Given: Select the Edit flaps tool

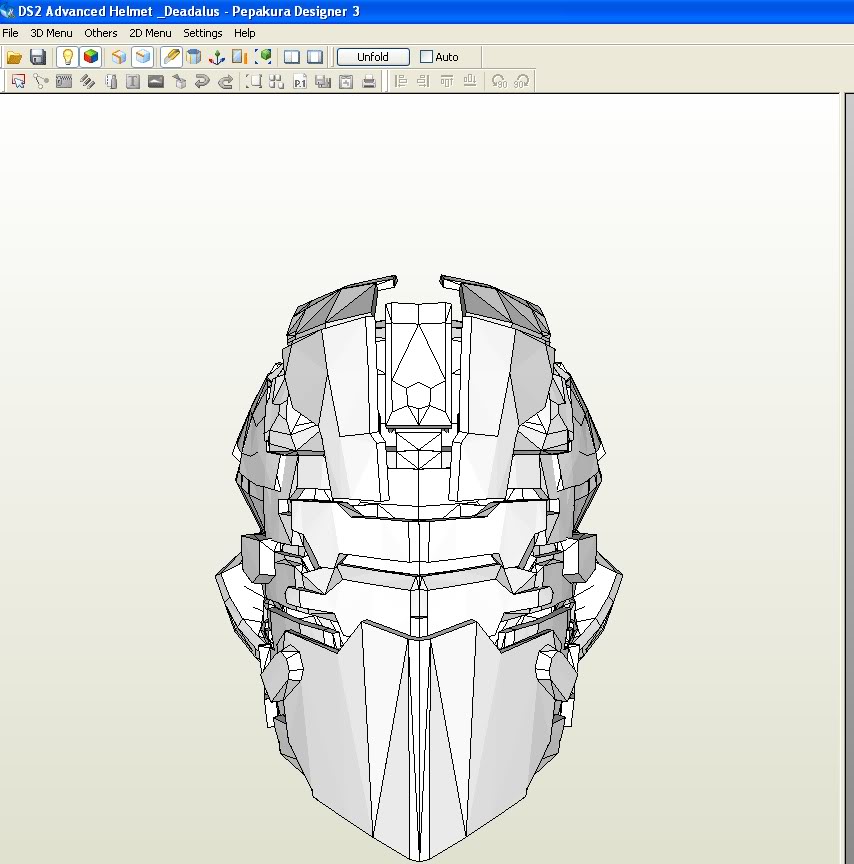Looking at the screenshot, I should pos(87,82).
